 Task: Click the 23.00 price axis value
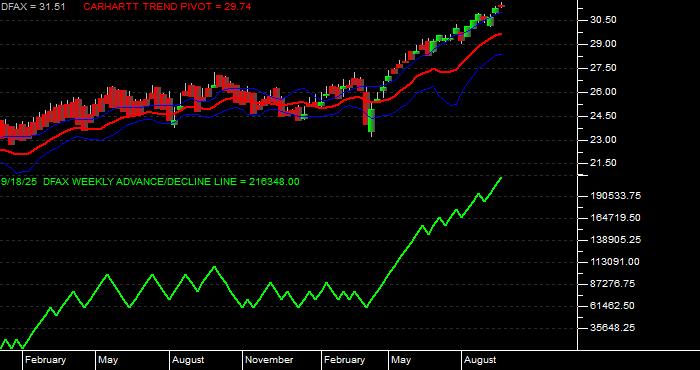603,140
